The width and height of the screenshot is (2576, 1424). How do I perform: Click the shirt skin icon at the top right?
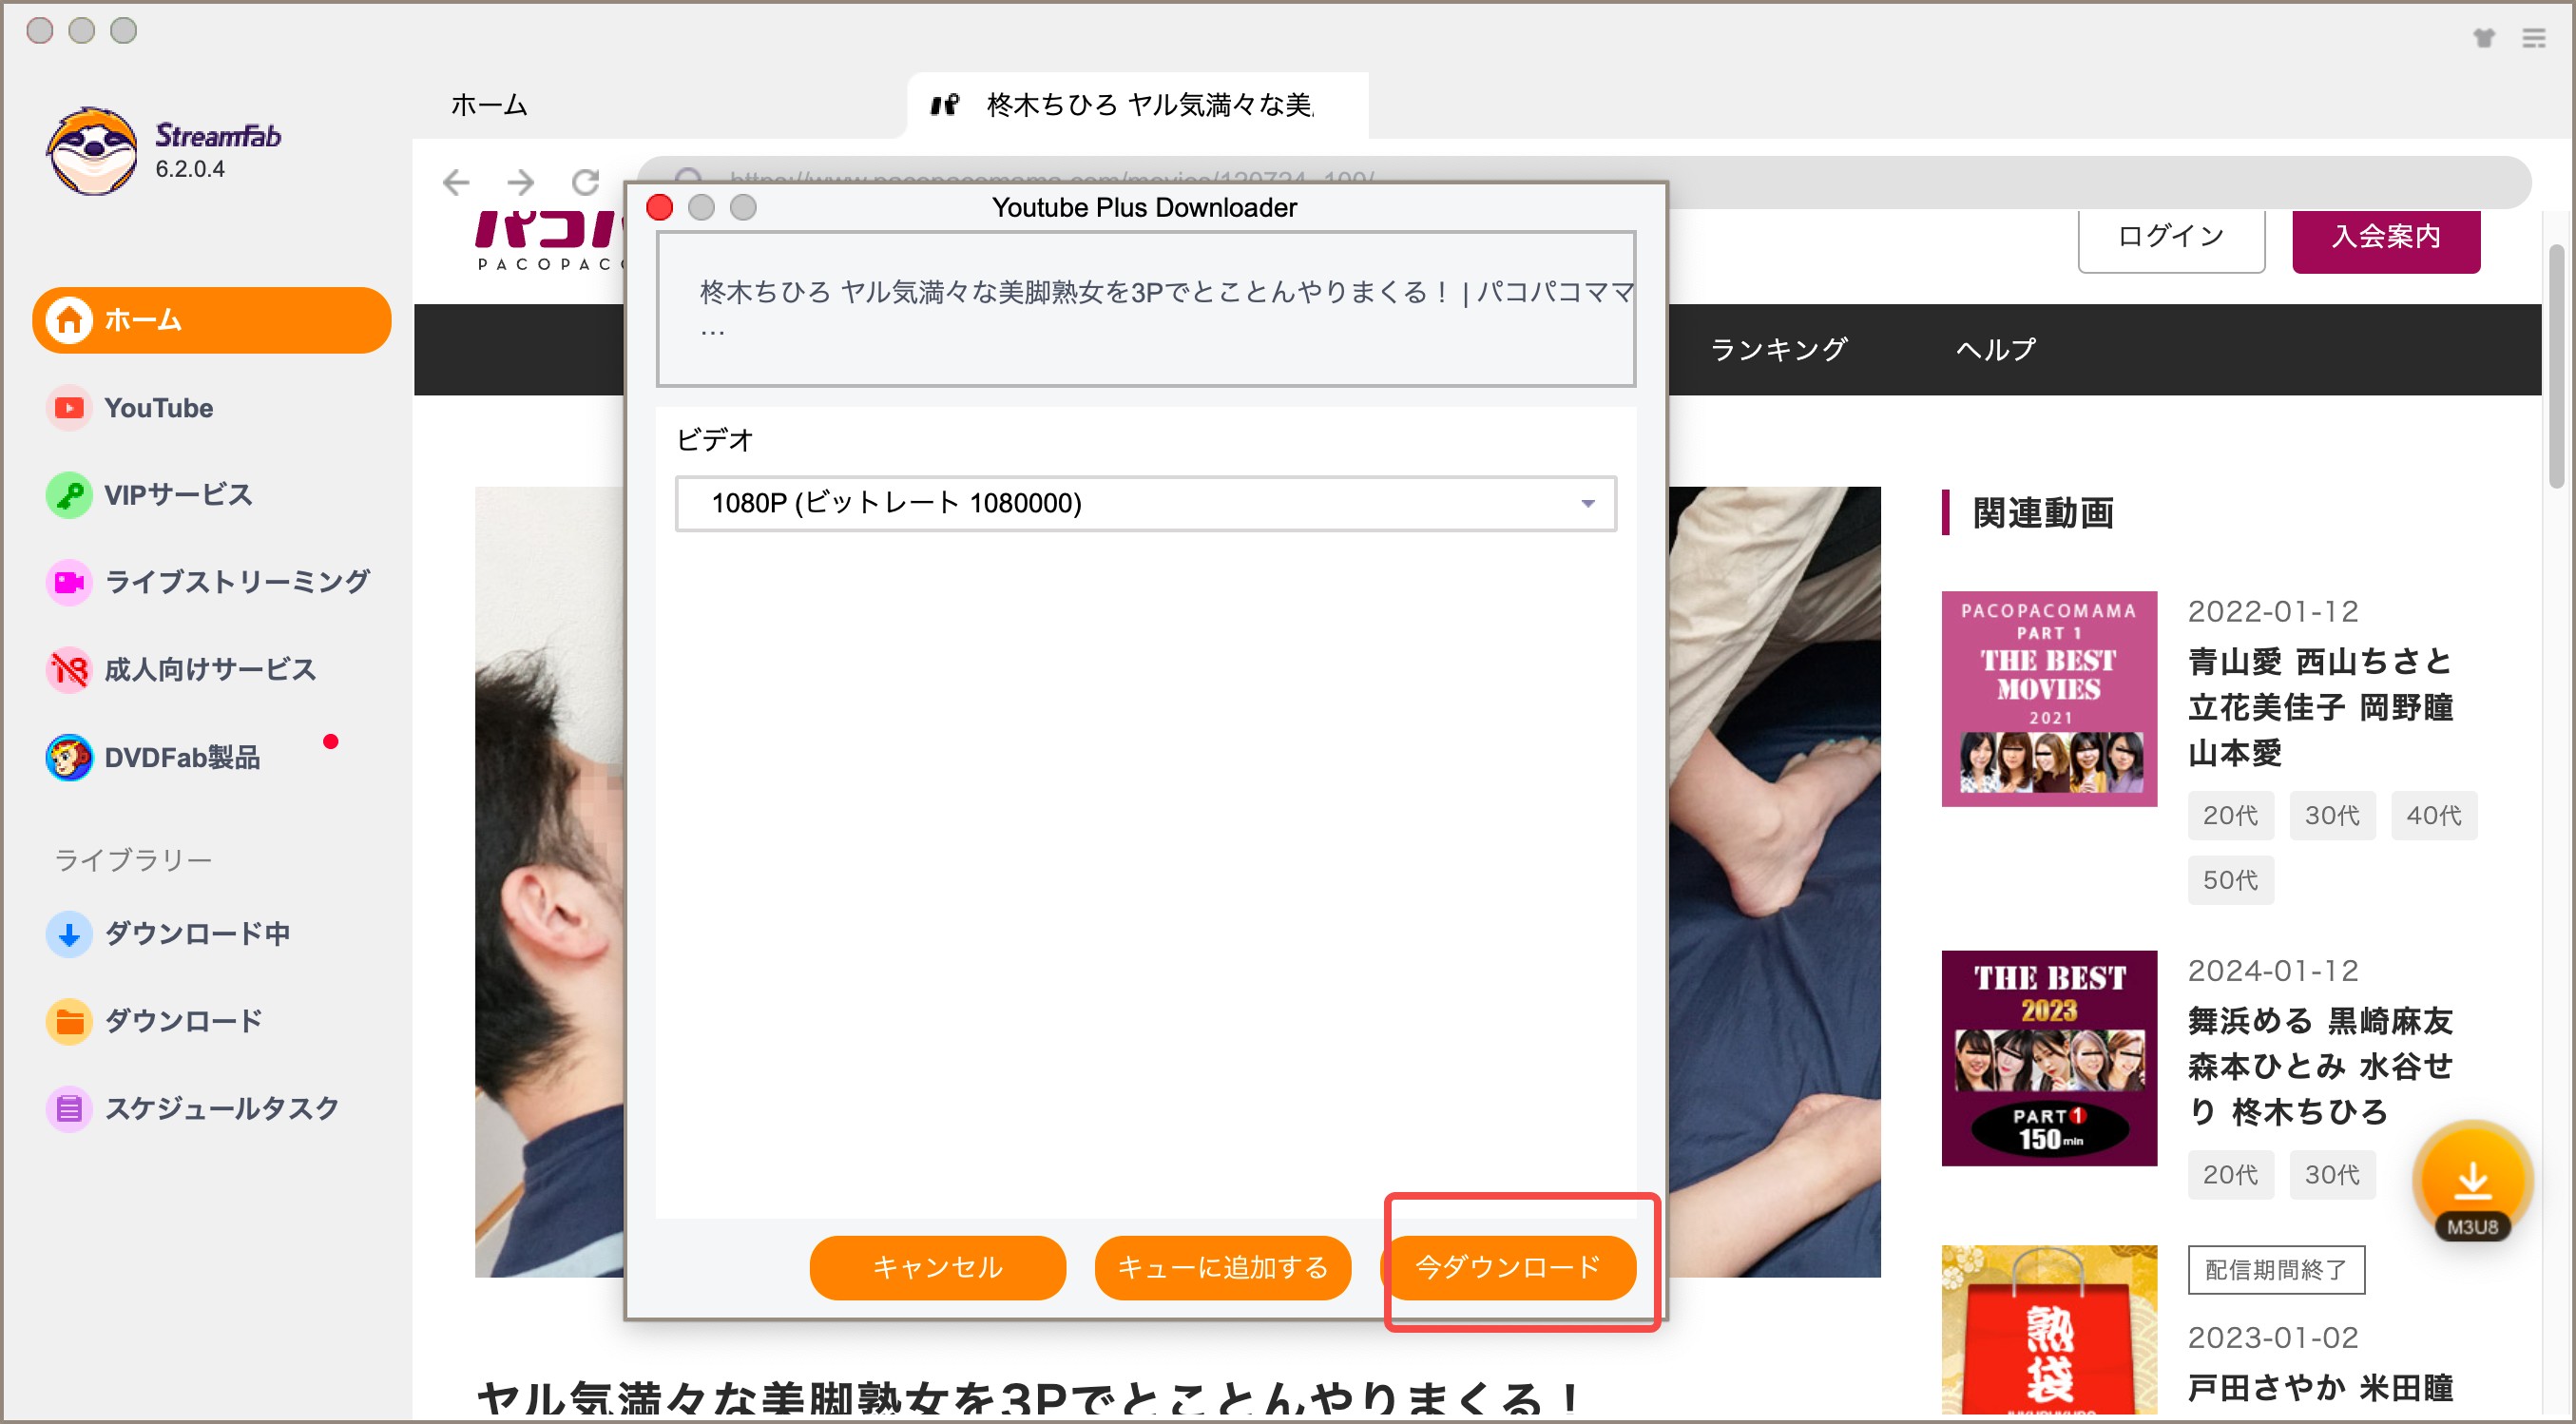click(x=2484, y=38)
